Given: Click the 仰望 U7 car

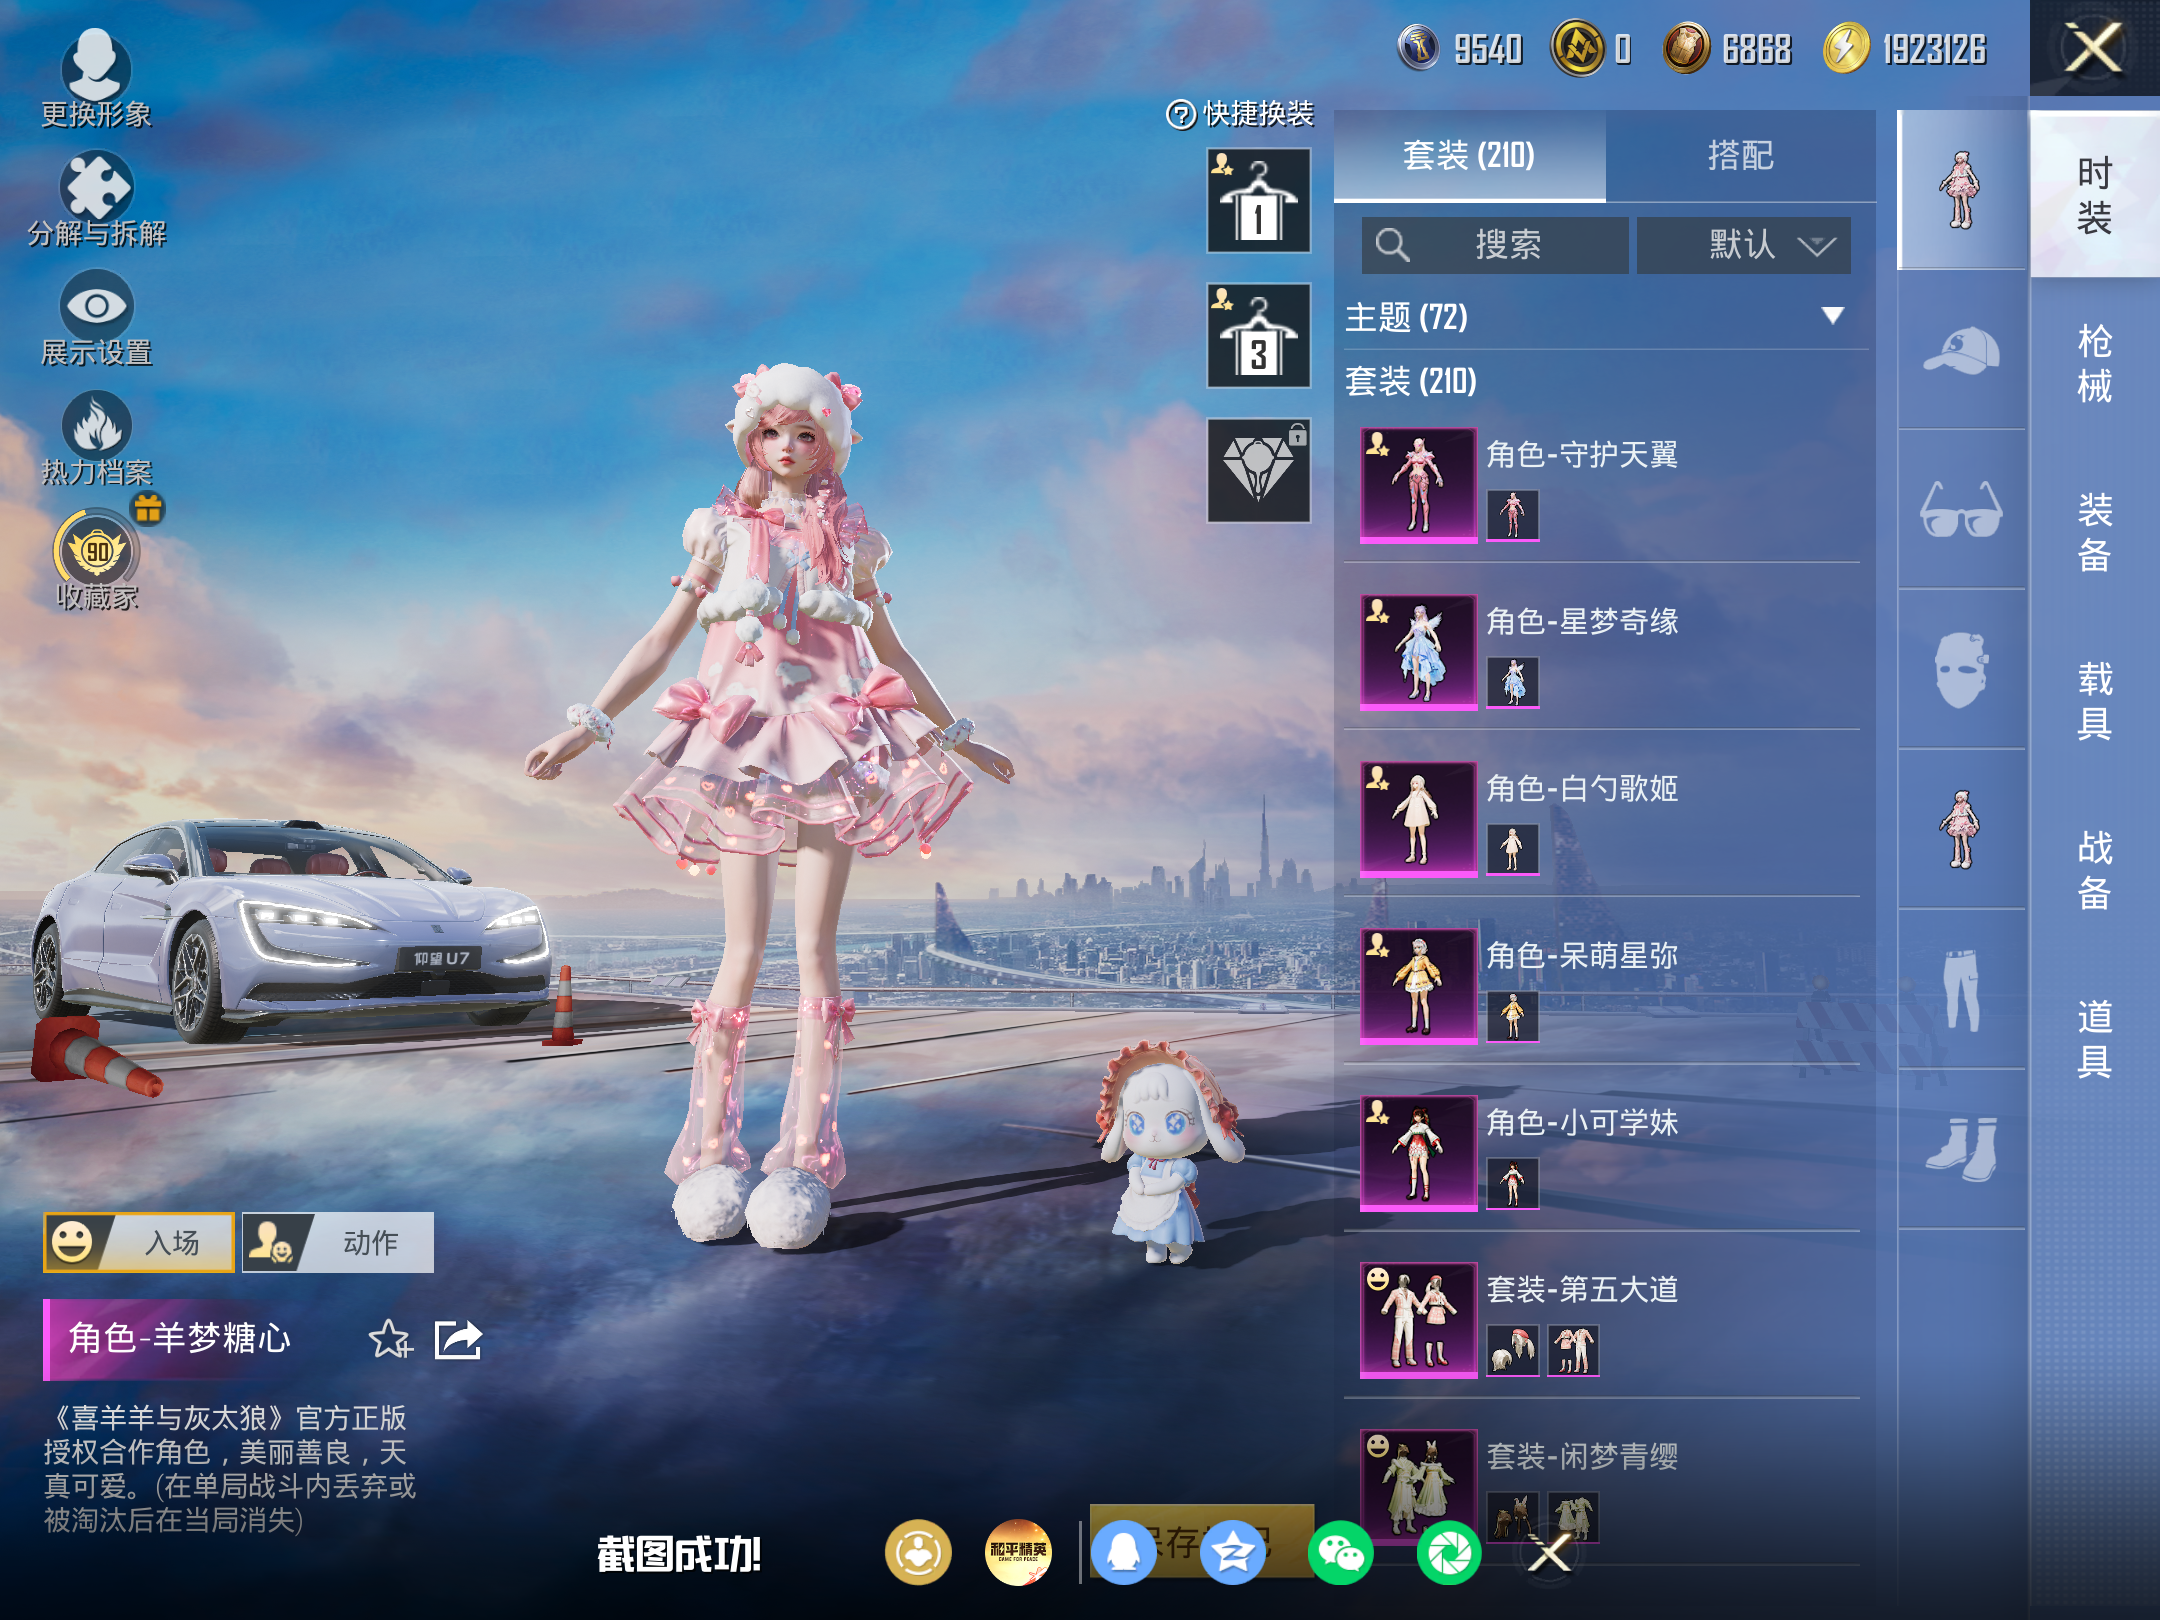Looking at the screenshot, I should (x=290, y=930).
